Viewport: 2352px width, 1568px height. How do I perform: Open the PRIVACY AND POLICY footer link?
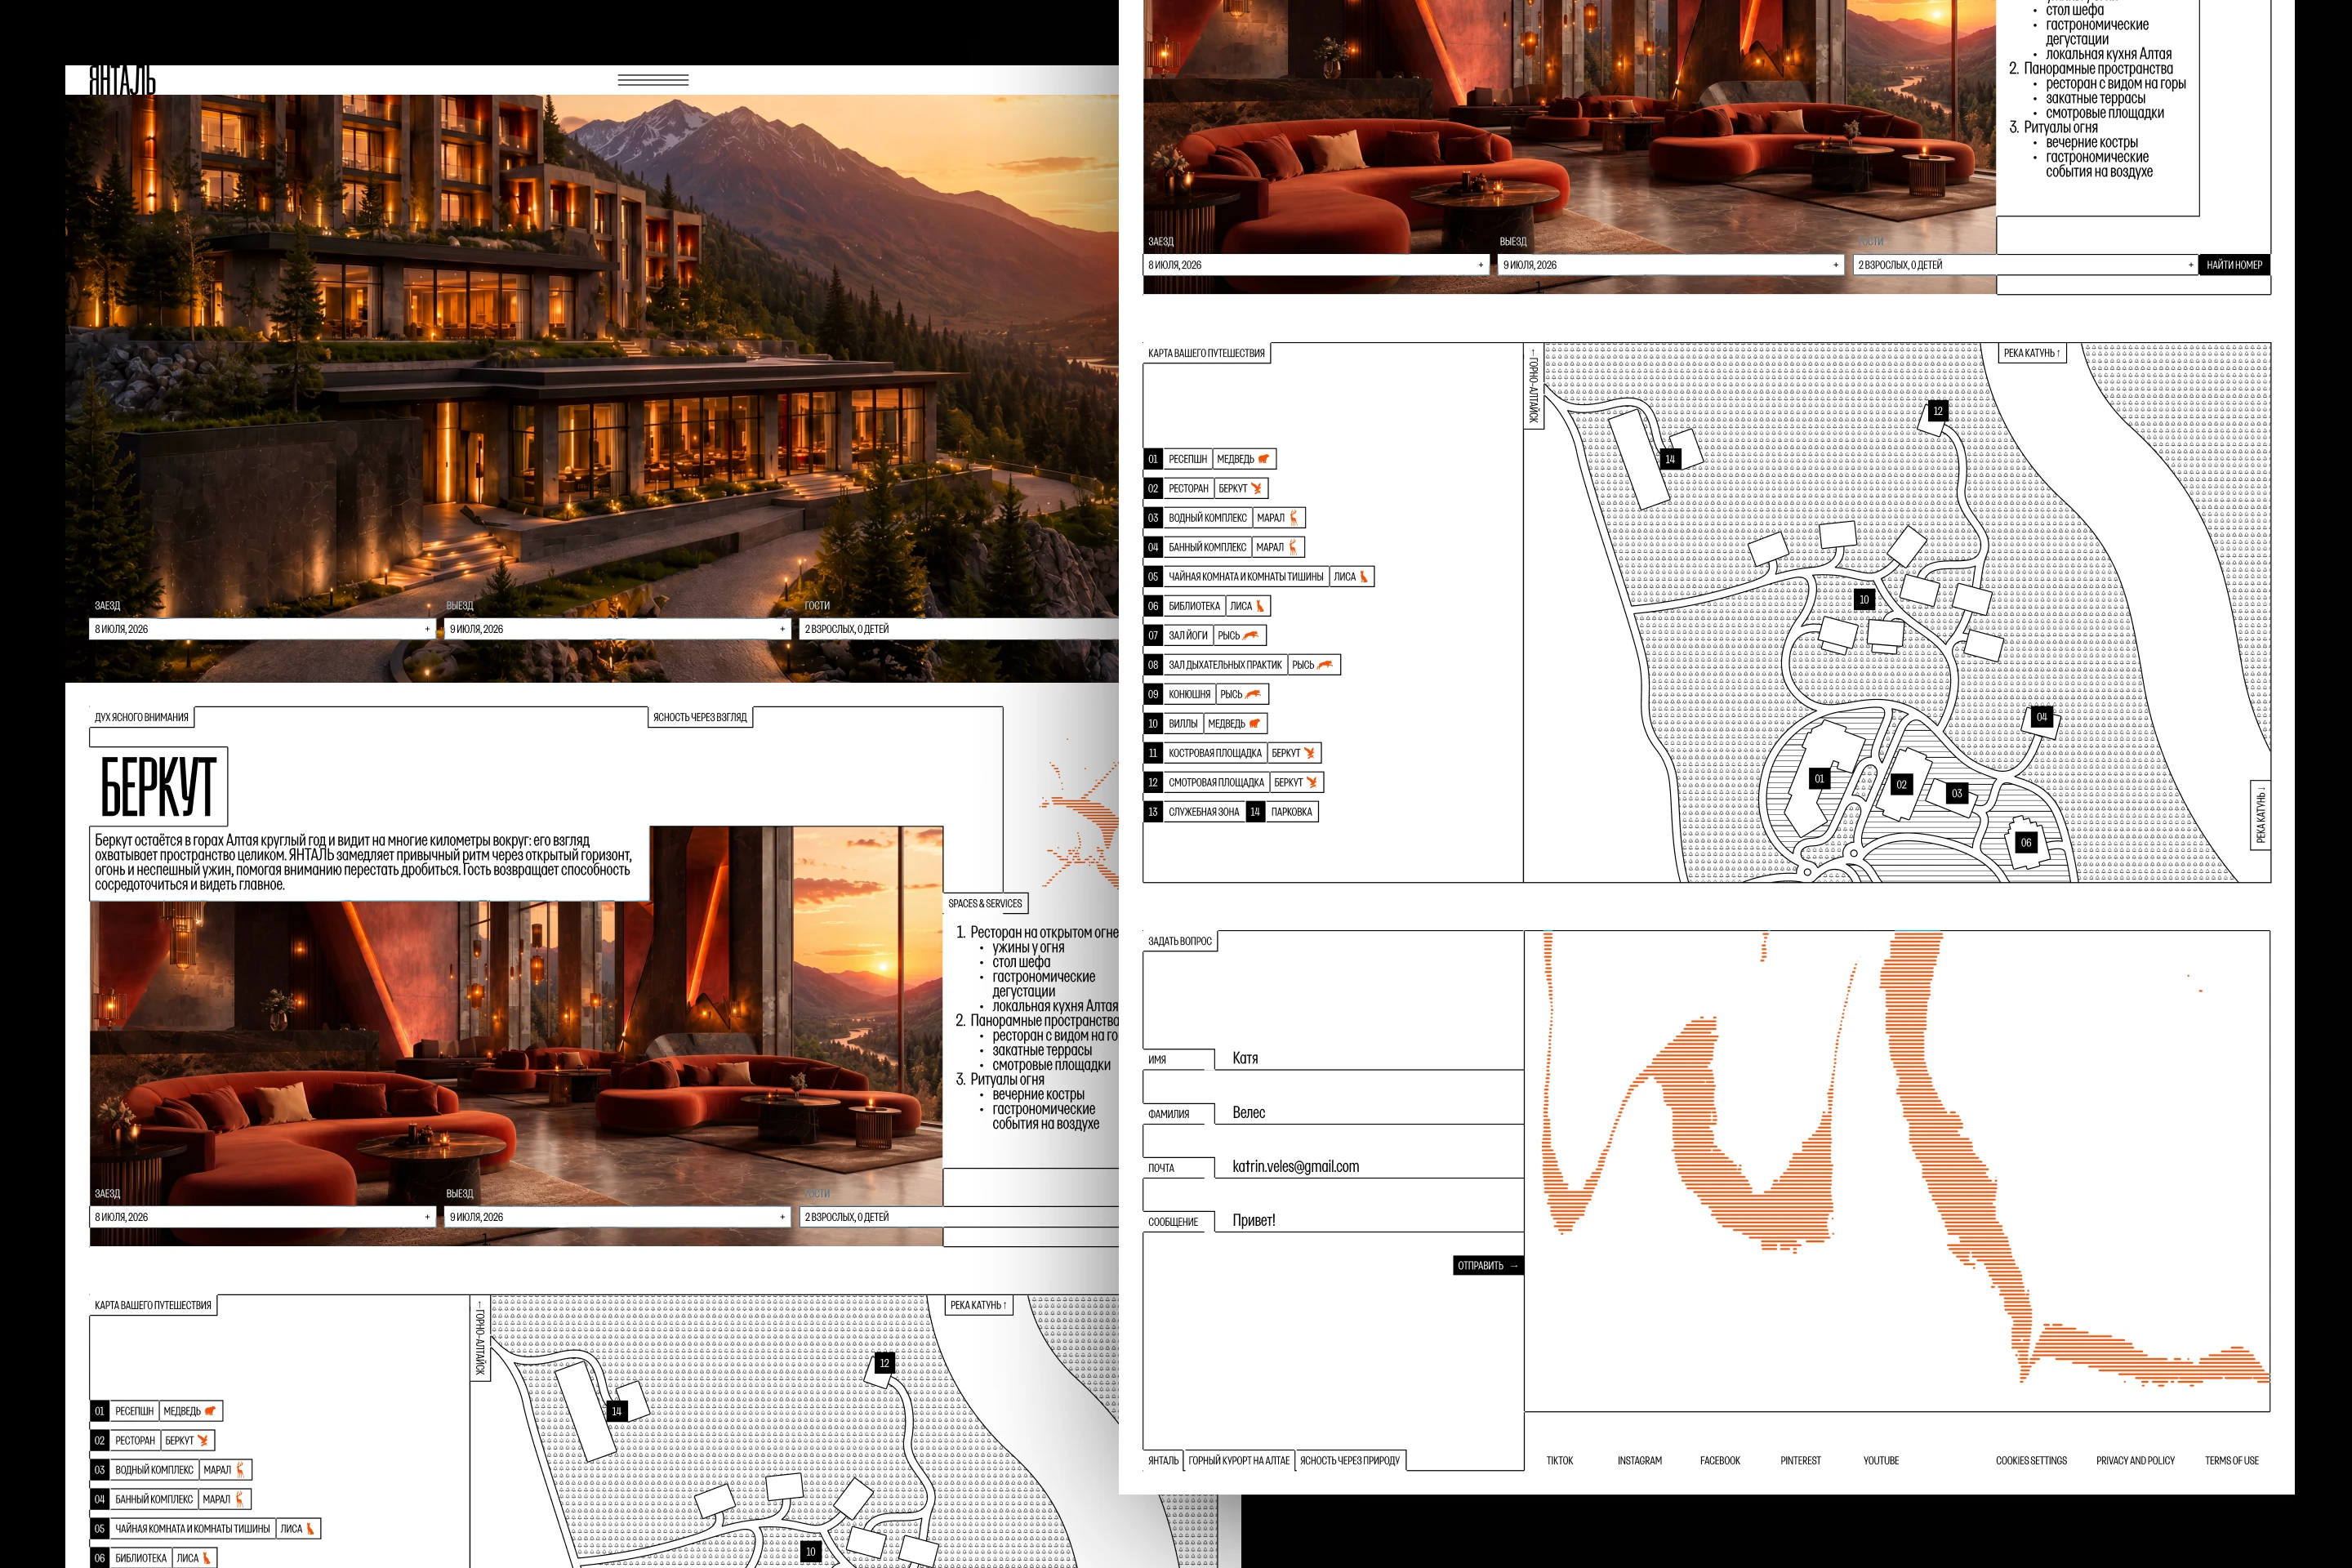(2136, 1461)
